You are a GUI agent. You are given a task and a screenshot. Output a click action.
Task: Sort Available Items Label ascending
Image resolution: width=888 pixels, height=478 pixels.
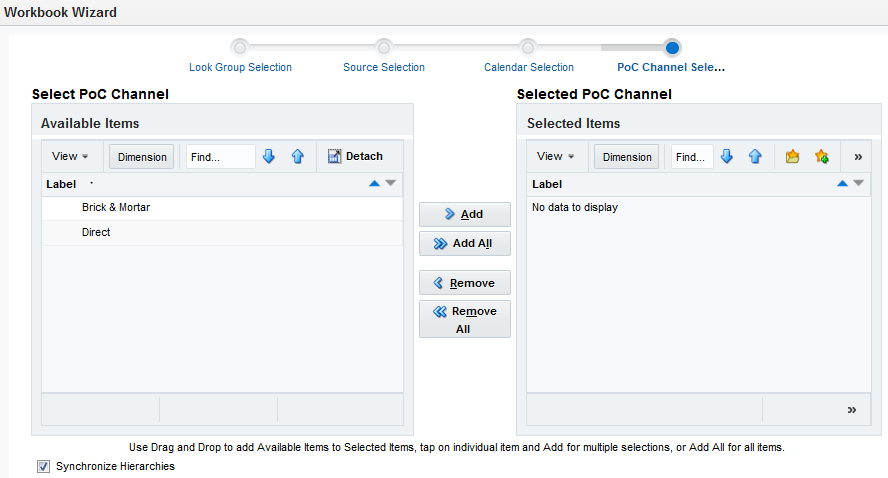pos(374,183)
